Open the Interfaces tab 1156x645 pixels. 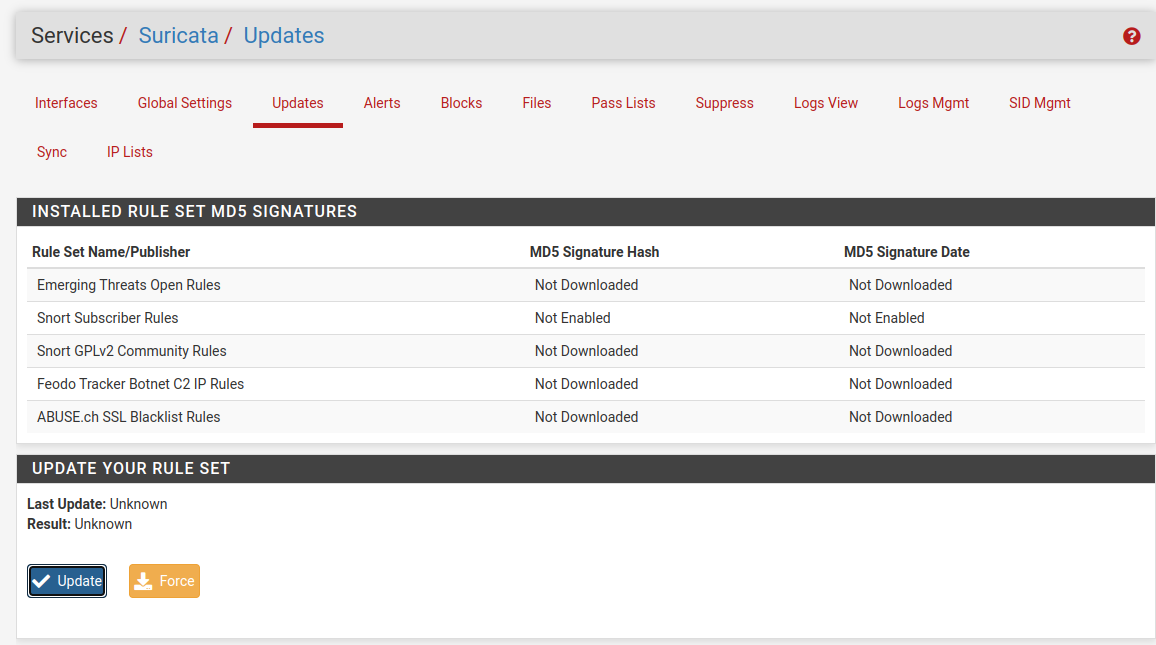click(66, 103)
